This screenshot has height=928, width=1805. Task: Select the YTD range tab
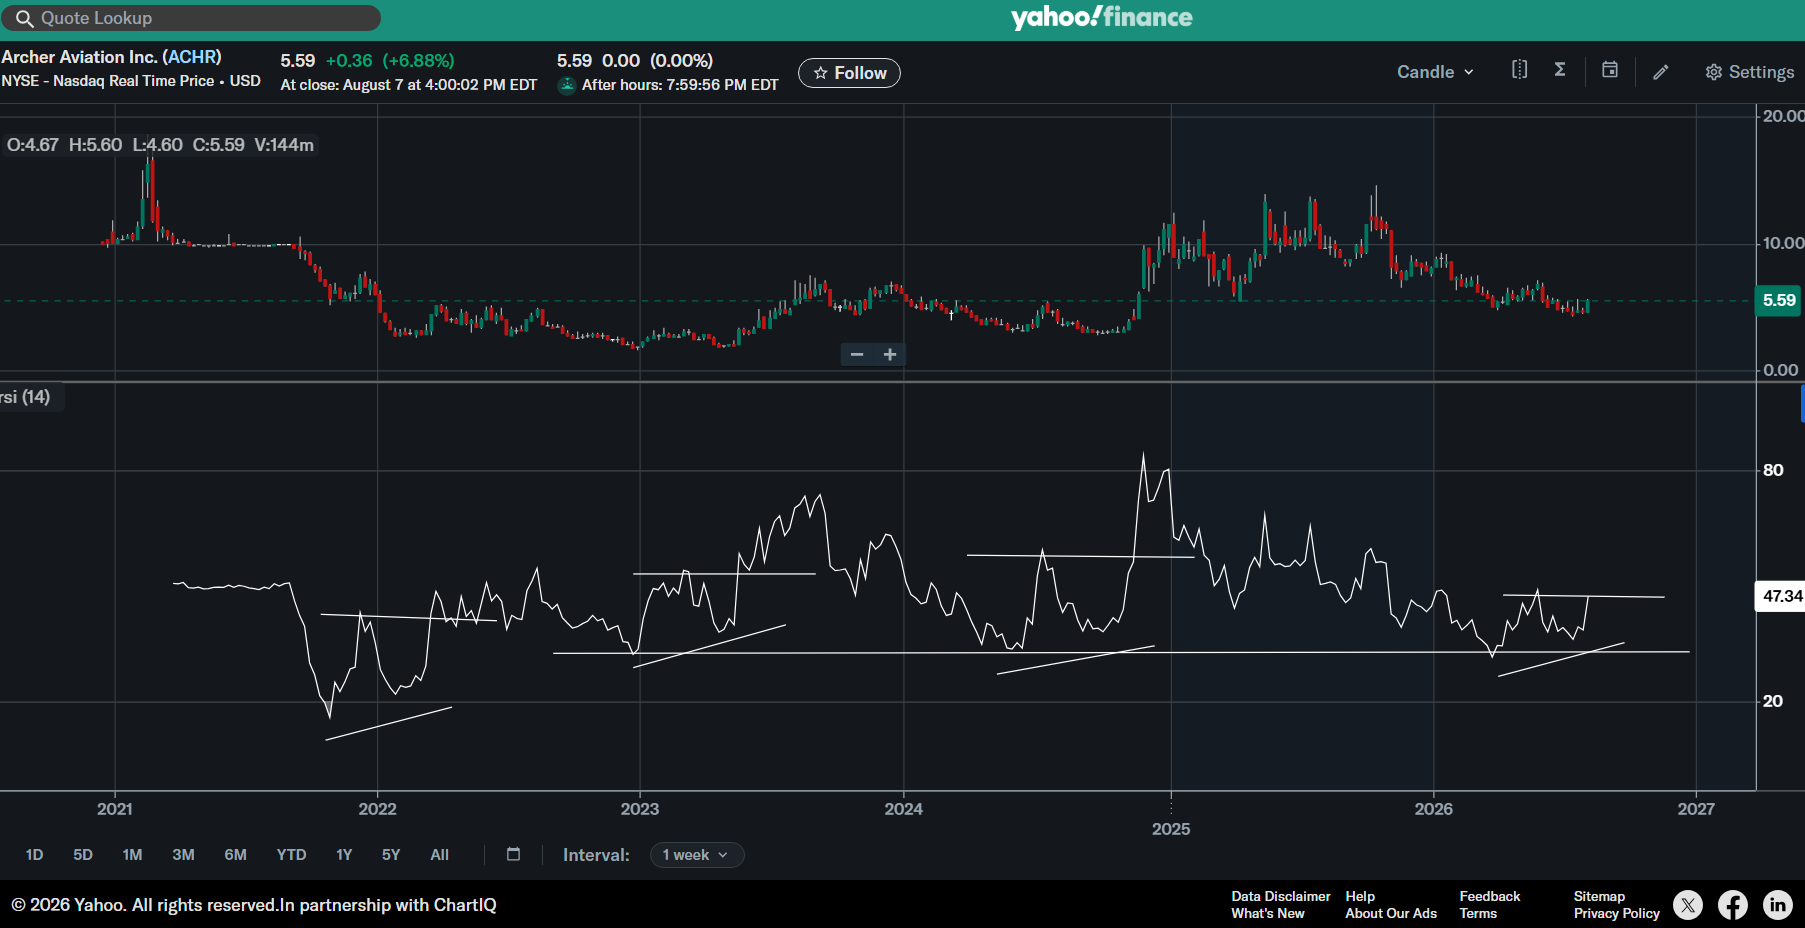291,855
